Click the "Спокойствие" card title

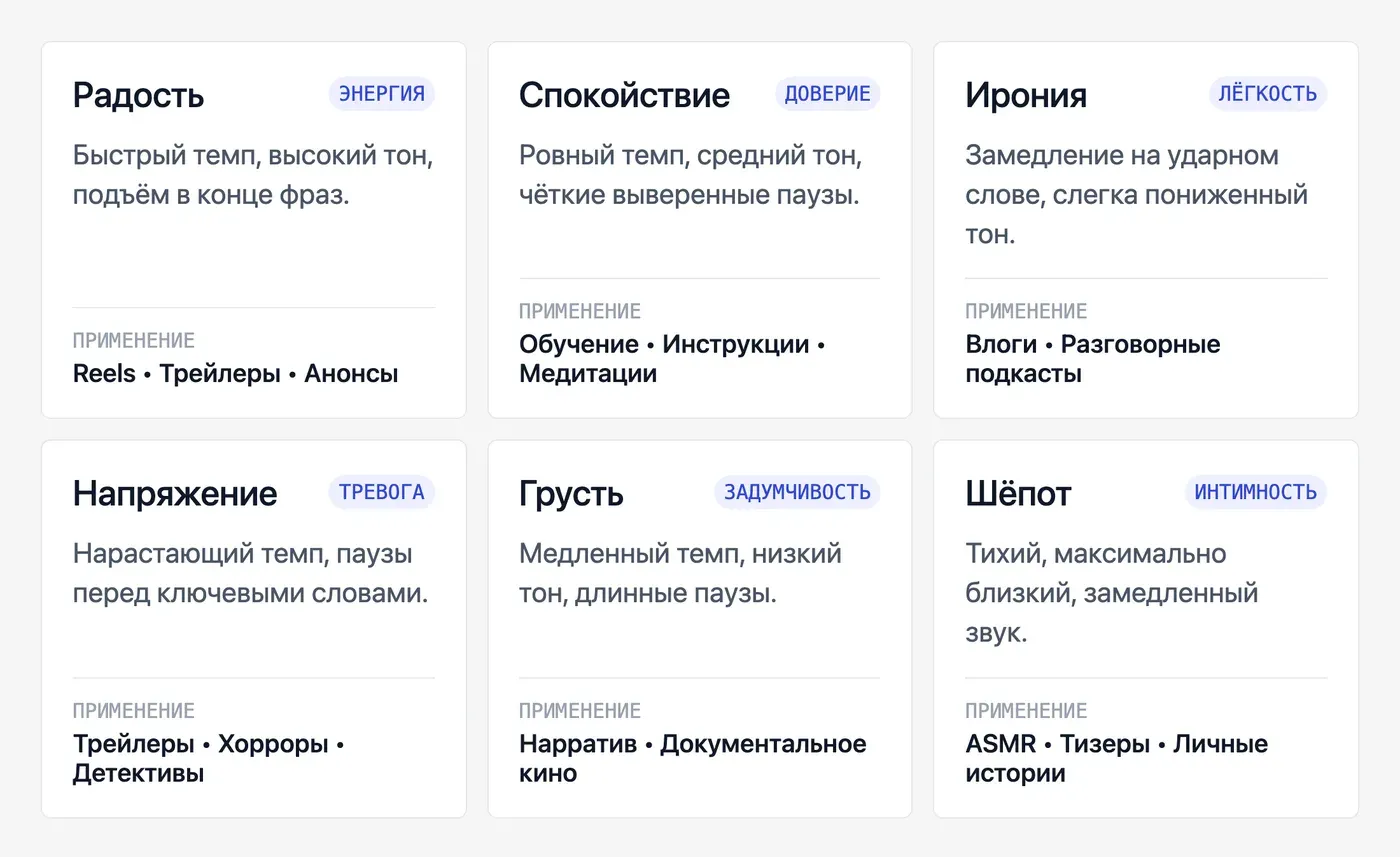click(x=625, y=95)
